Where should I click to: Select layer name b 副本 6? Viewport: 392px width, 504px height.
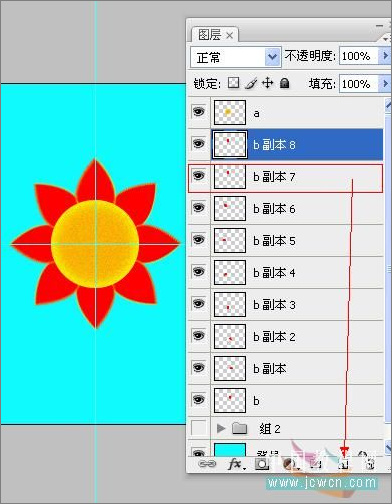(x=274, y=209)
